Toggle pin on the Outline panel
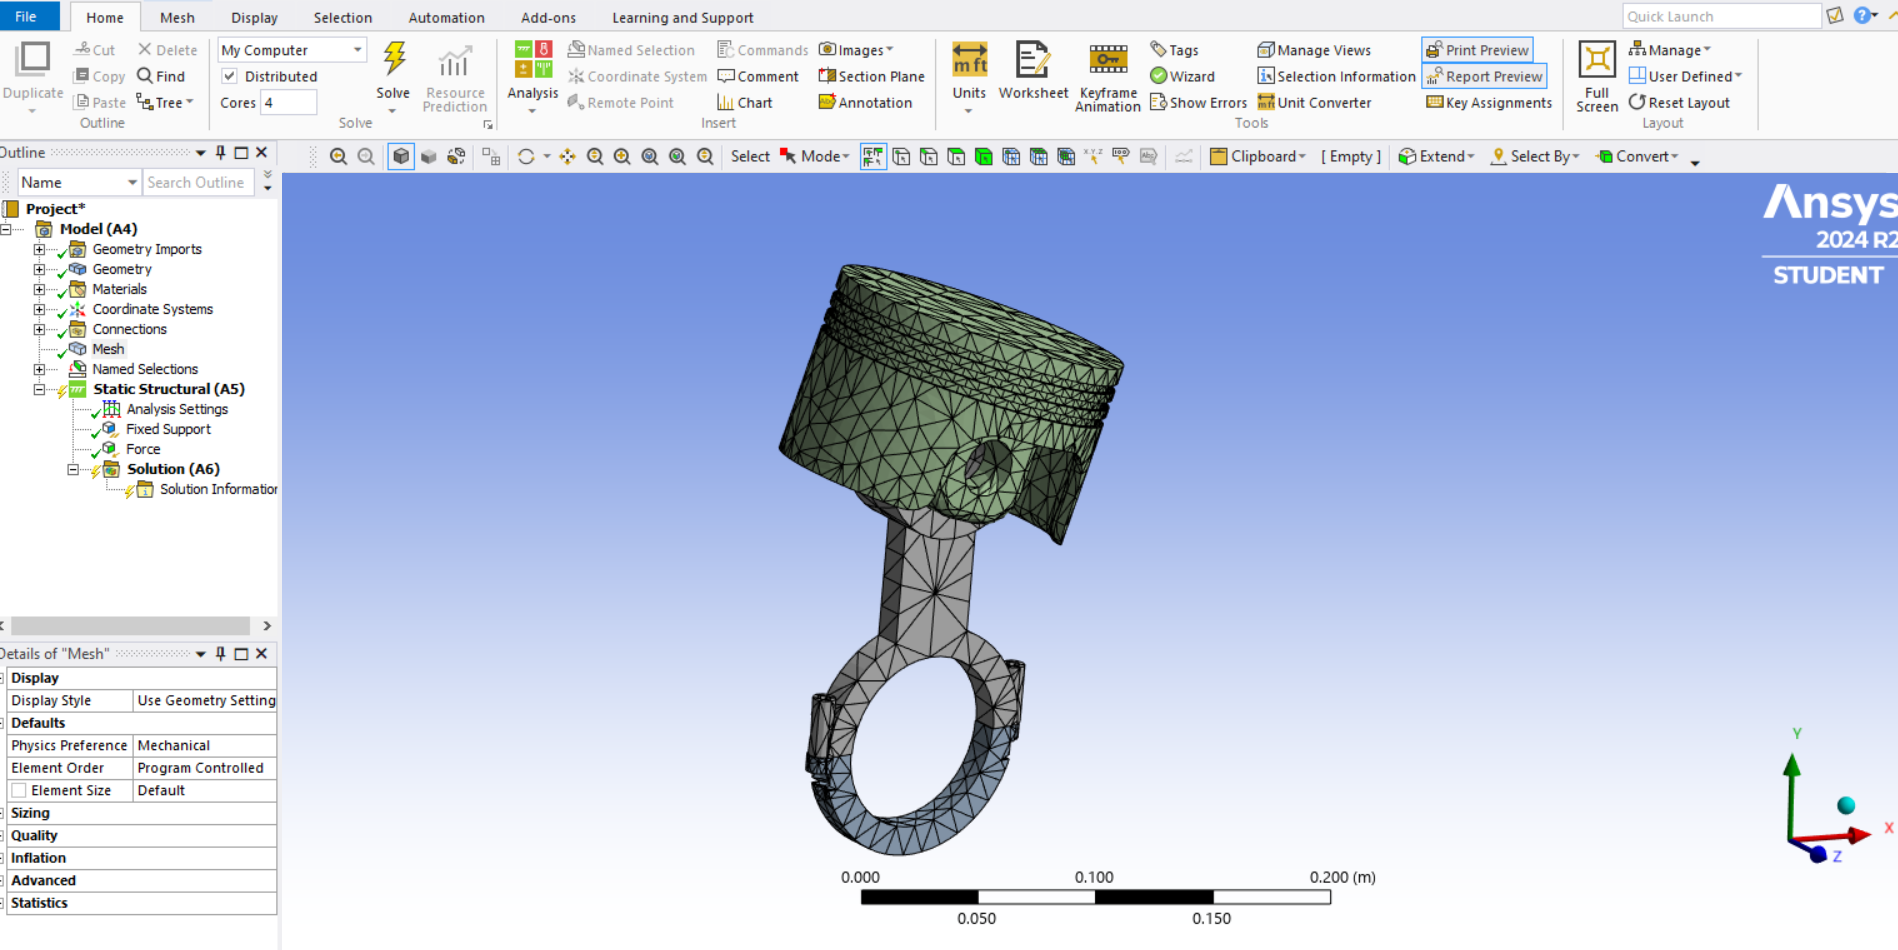This screenshot has height=950, width=1898. (x=221, y=153)
